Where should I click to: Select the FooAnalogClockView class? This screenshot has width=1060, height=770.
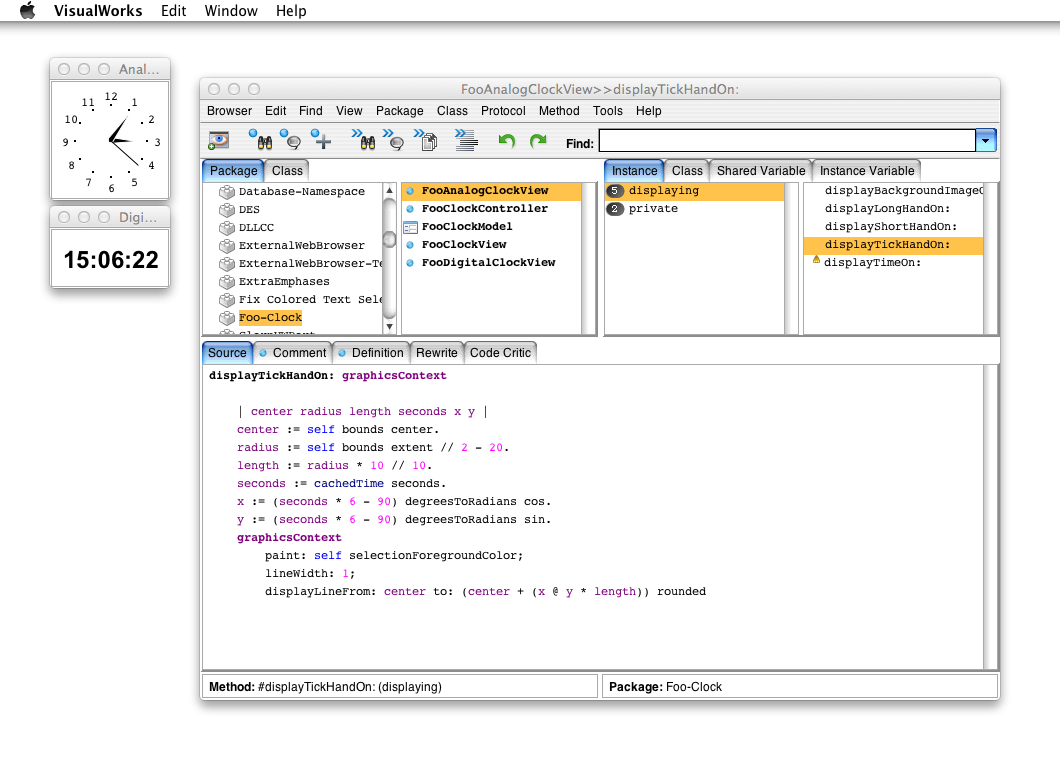click(491, 191)
